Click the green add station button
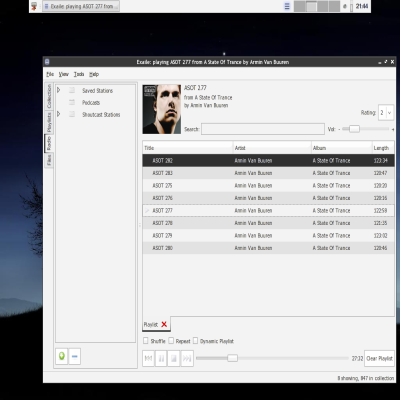This screenshot has width=400, height=400. coord(62,356)
